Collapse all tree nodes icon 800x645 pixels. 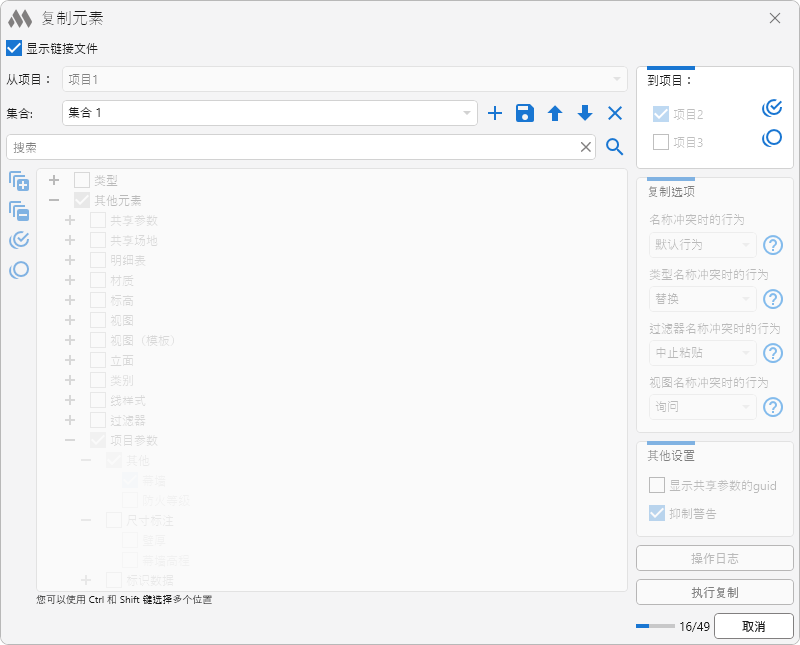(x=19, y=211)
